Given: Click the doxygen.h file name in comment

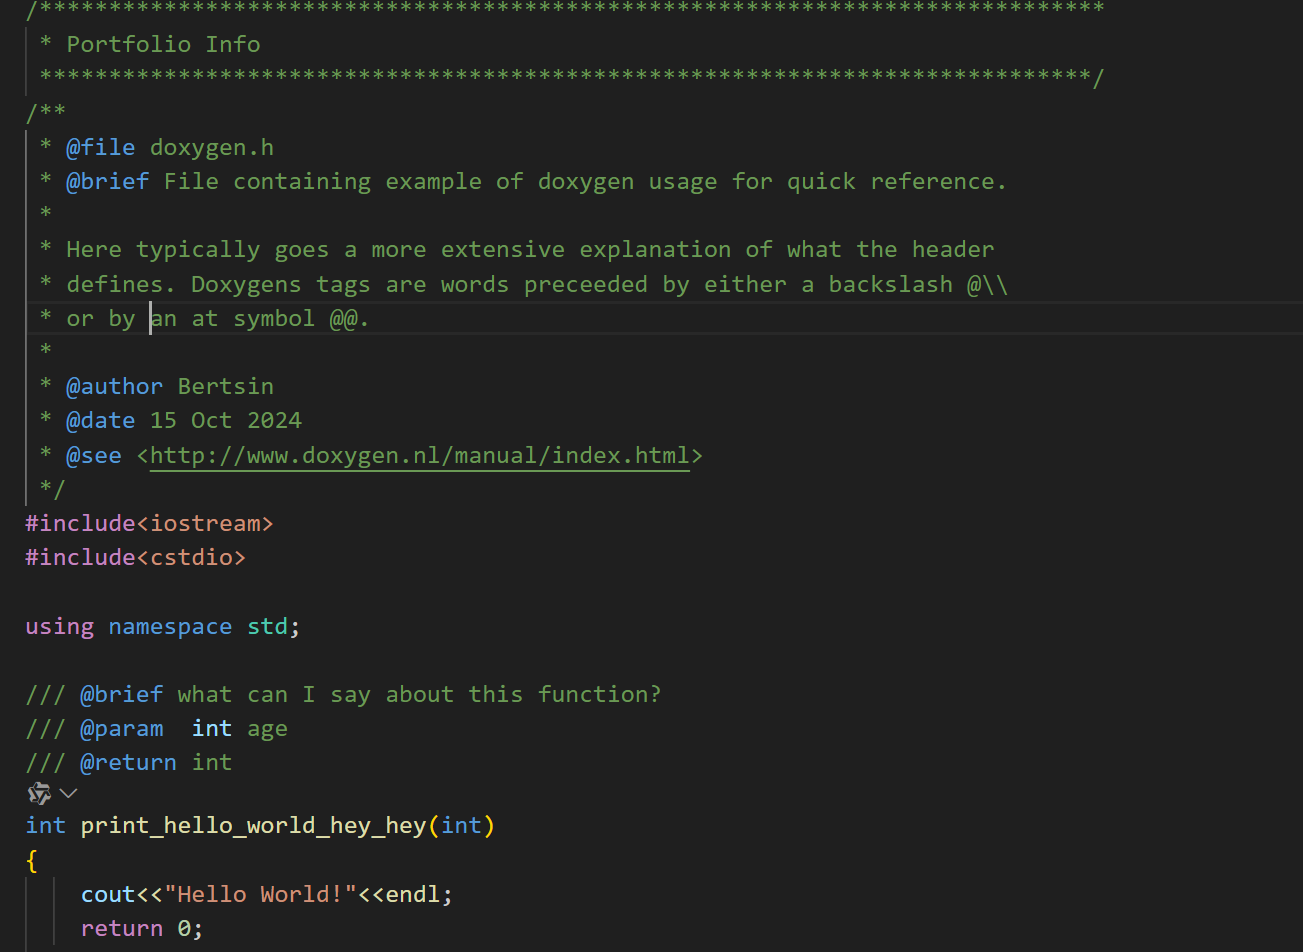Looking at the screenshot, I should pos(211,148).
